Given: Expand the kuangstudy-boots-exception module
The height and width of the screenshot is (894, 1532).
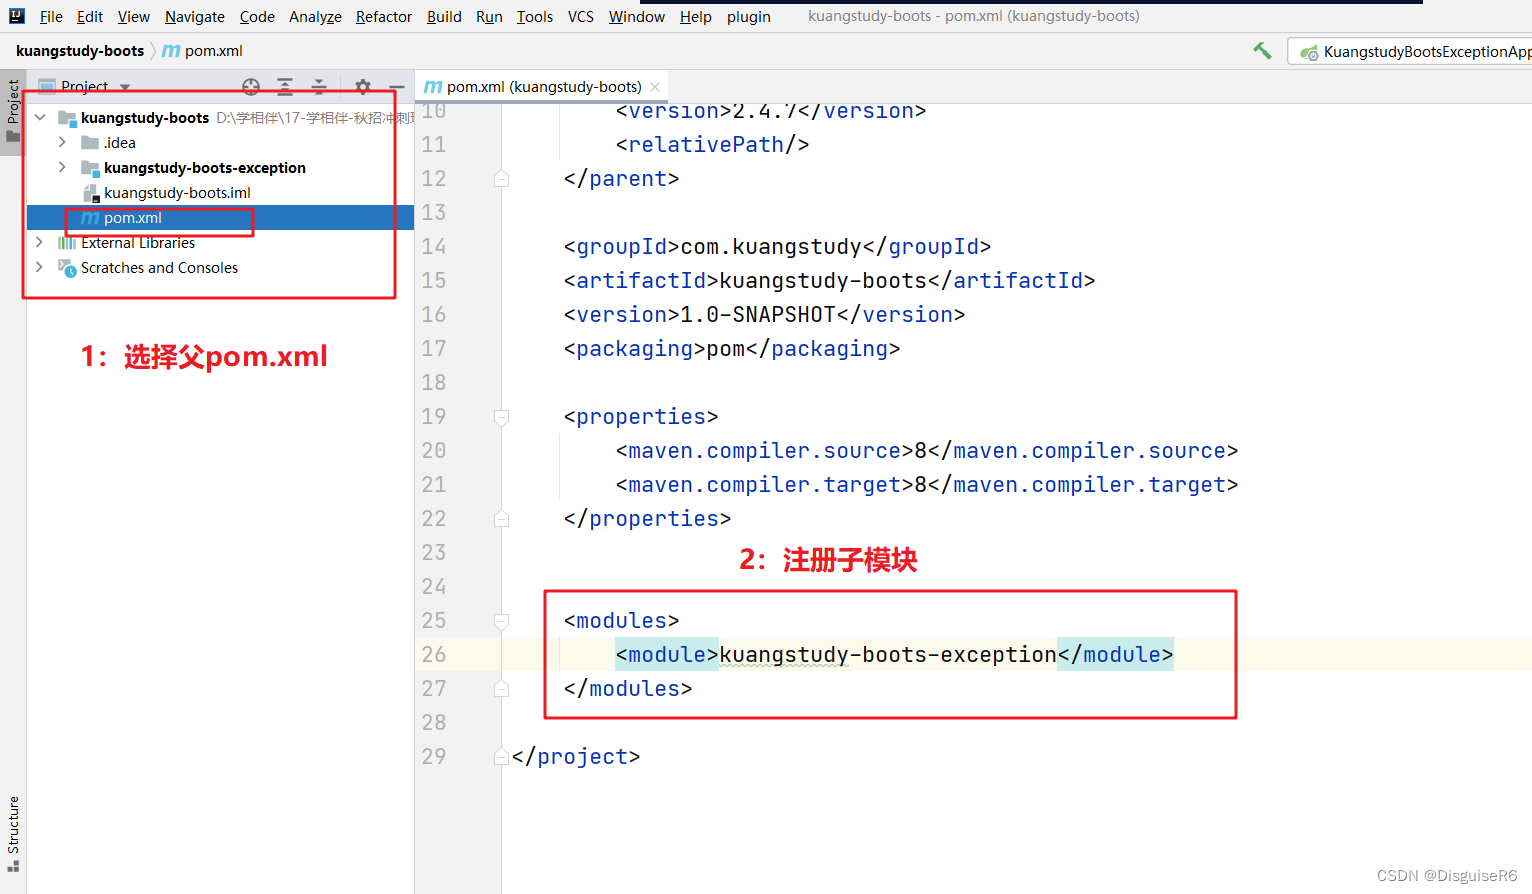Looking at the screenshot, I should pyautogui.click(x=62, y=167).
